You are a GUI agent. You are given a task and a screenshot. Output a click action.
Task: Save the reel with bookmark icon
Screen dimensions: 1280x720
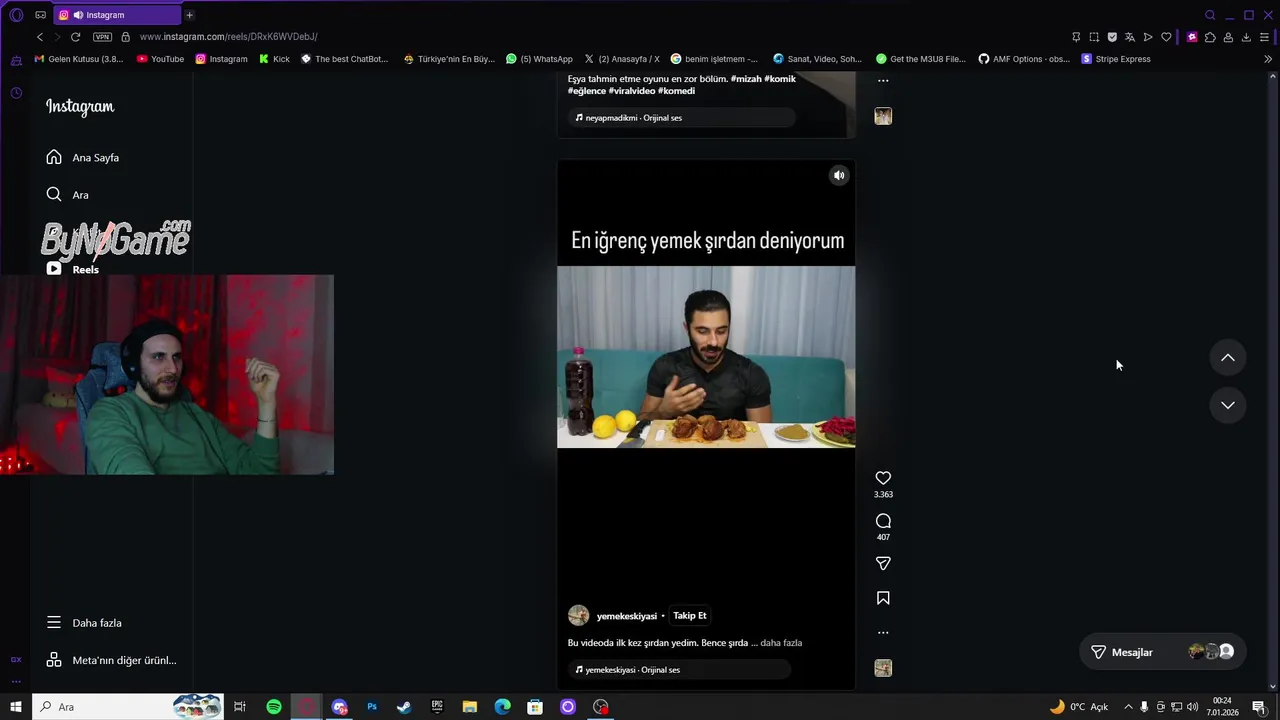click(x=883, y=598)
